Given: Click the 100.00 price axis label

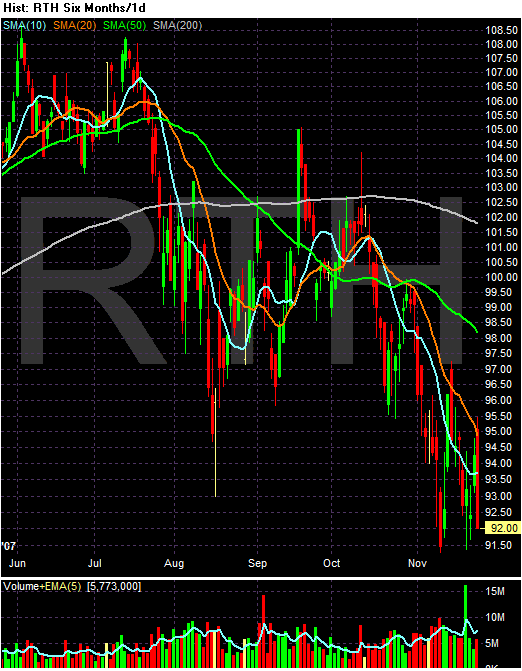Looking at the screenshot, I should [x=501, y=277].
